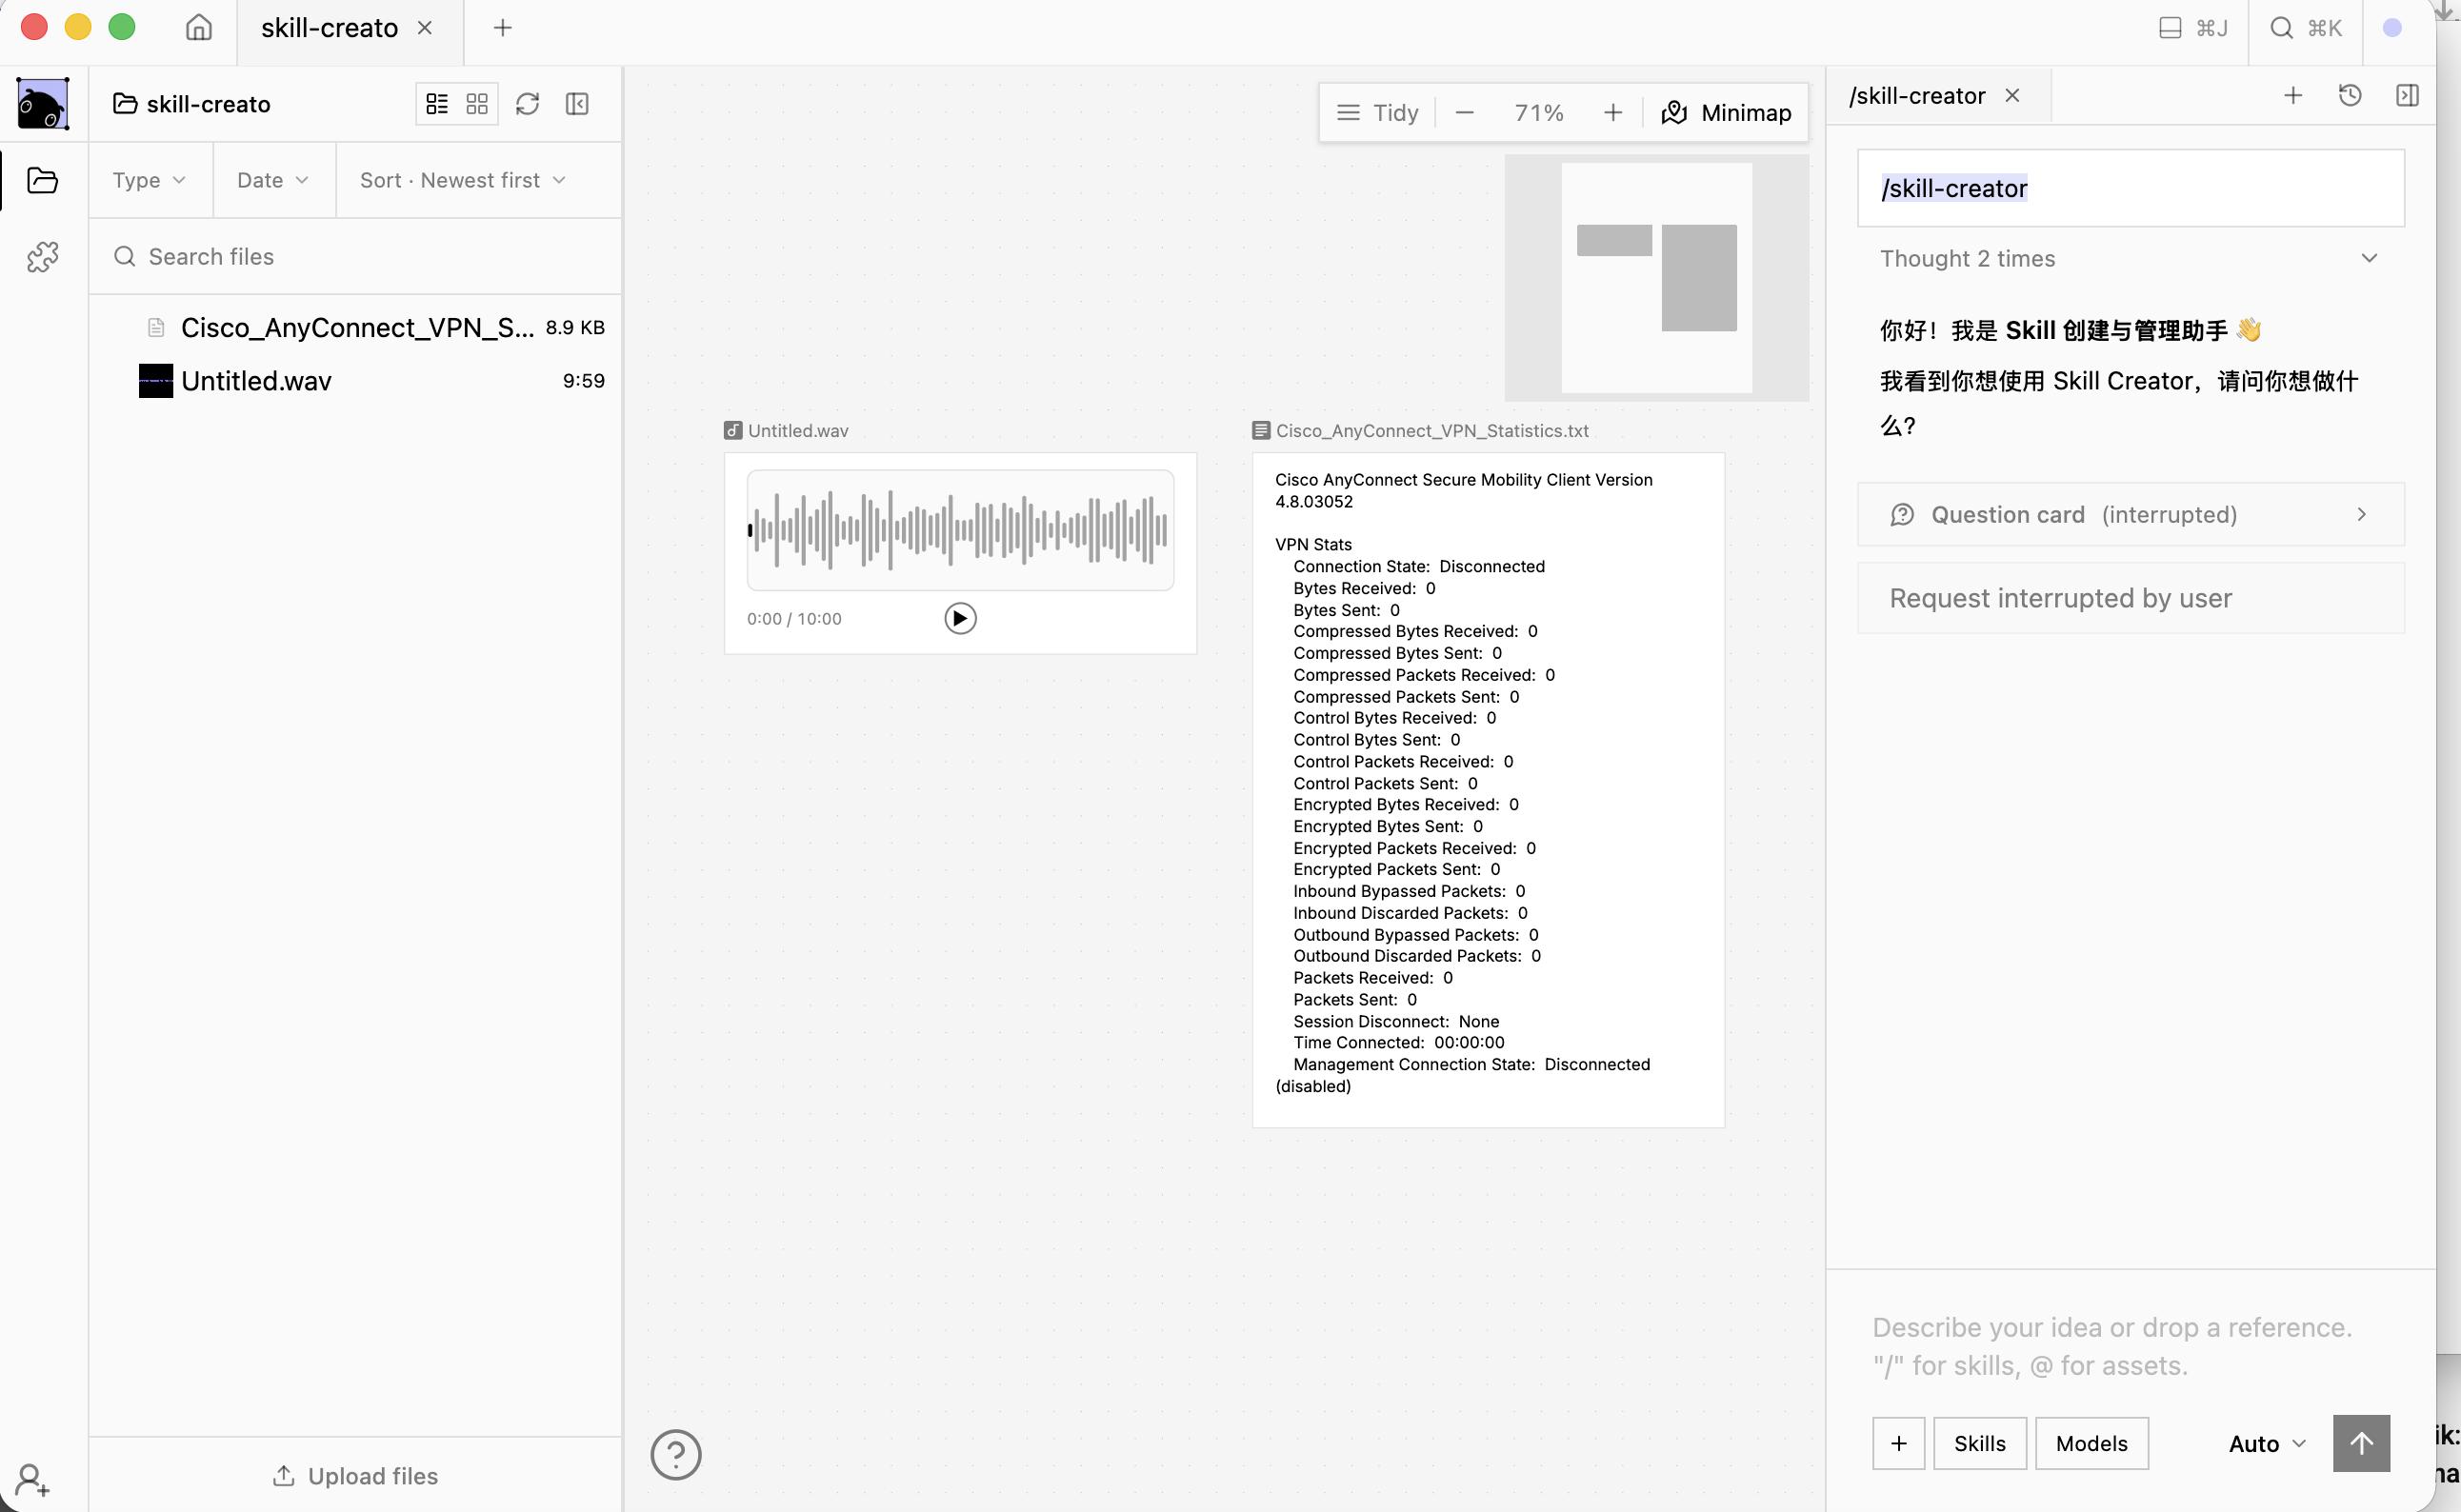Toggle the Minimap

(x=1727, y=113)
